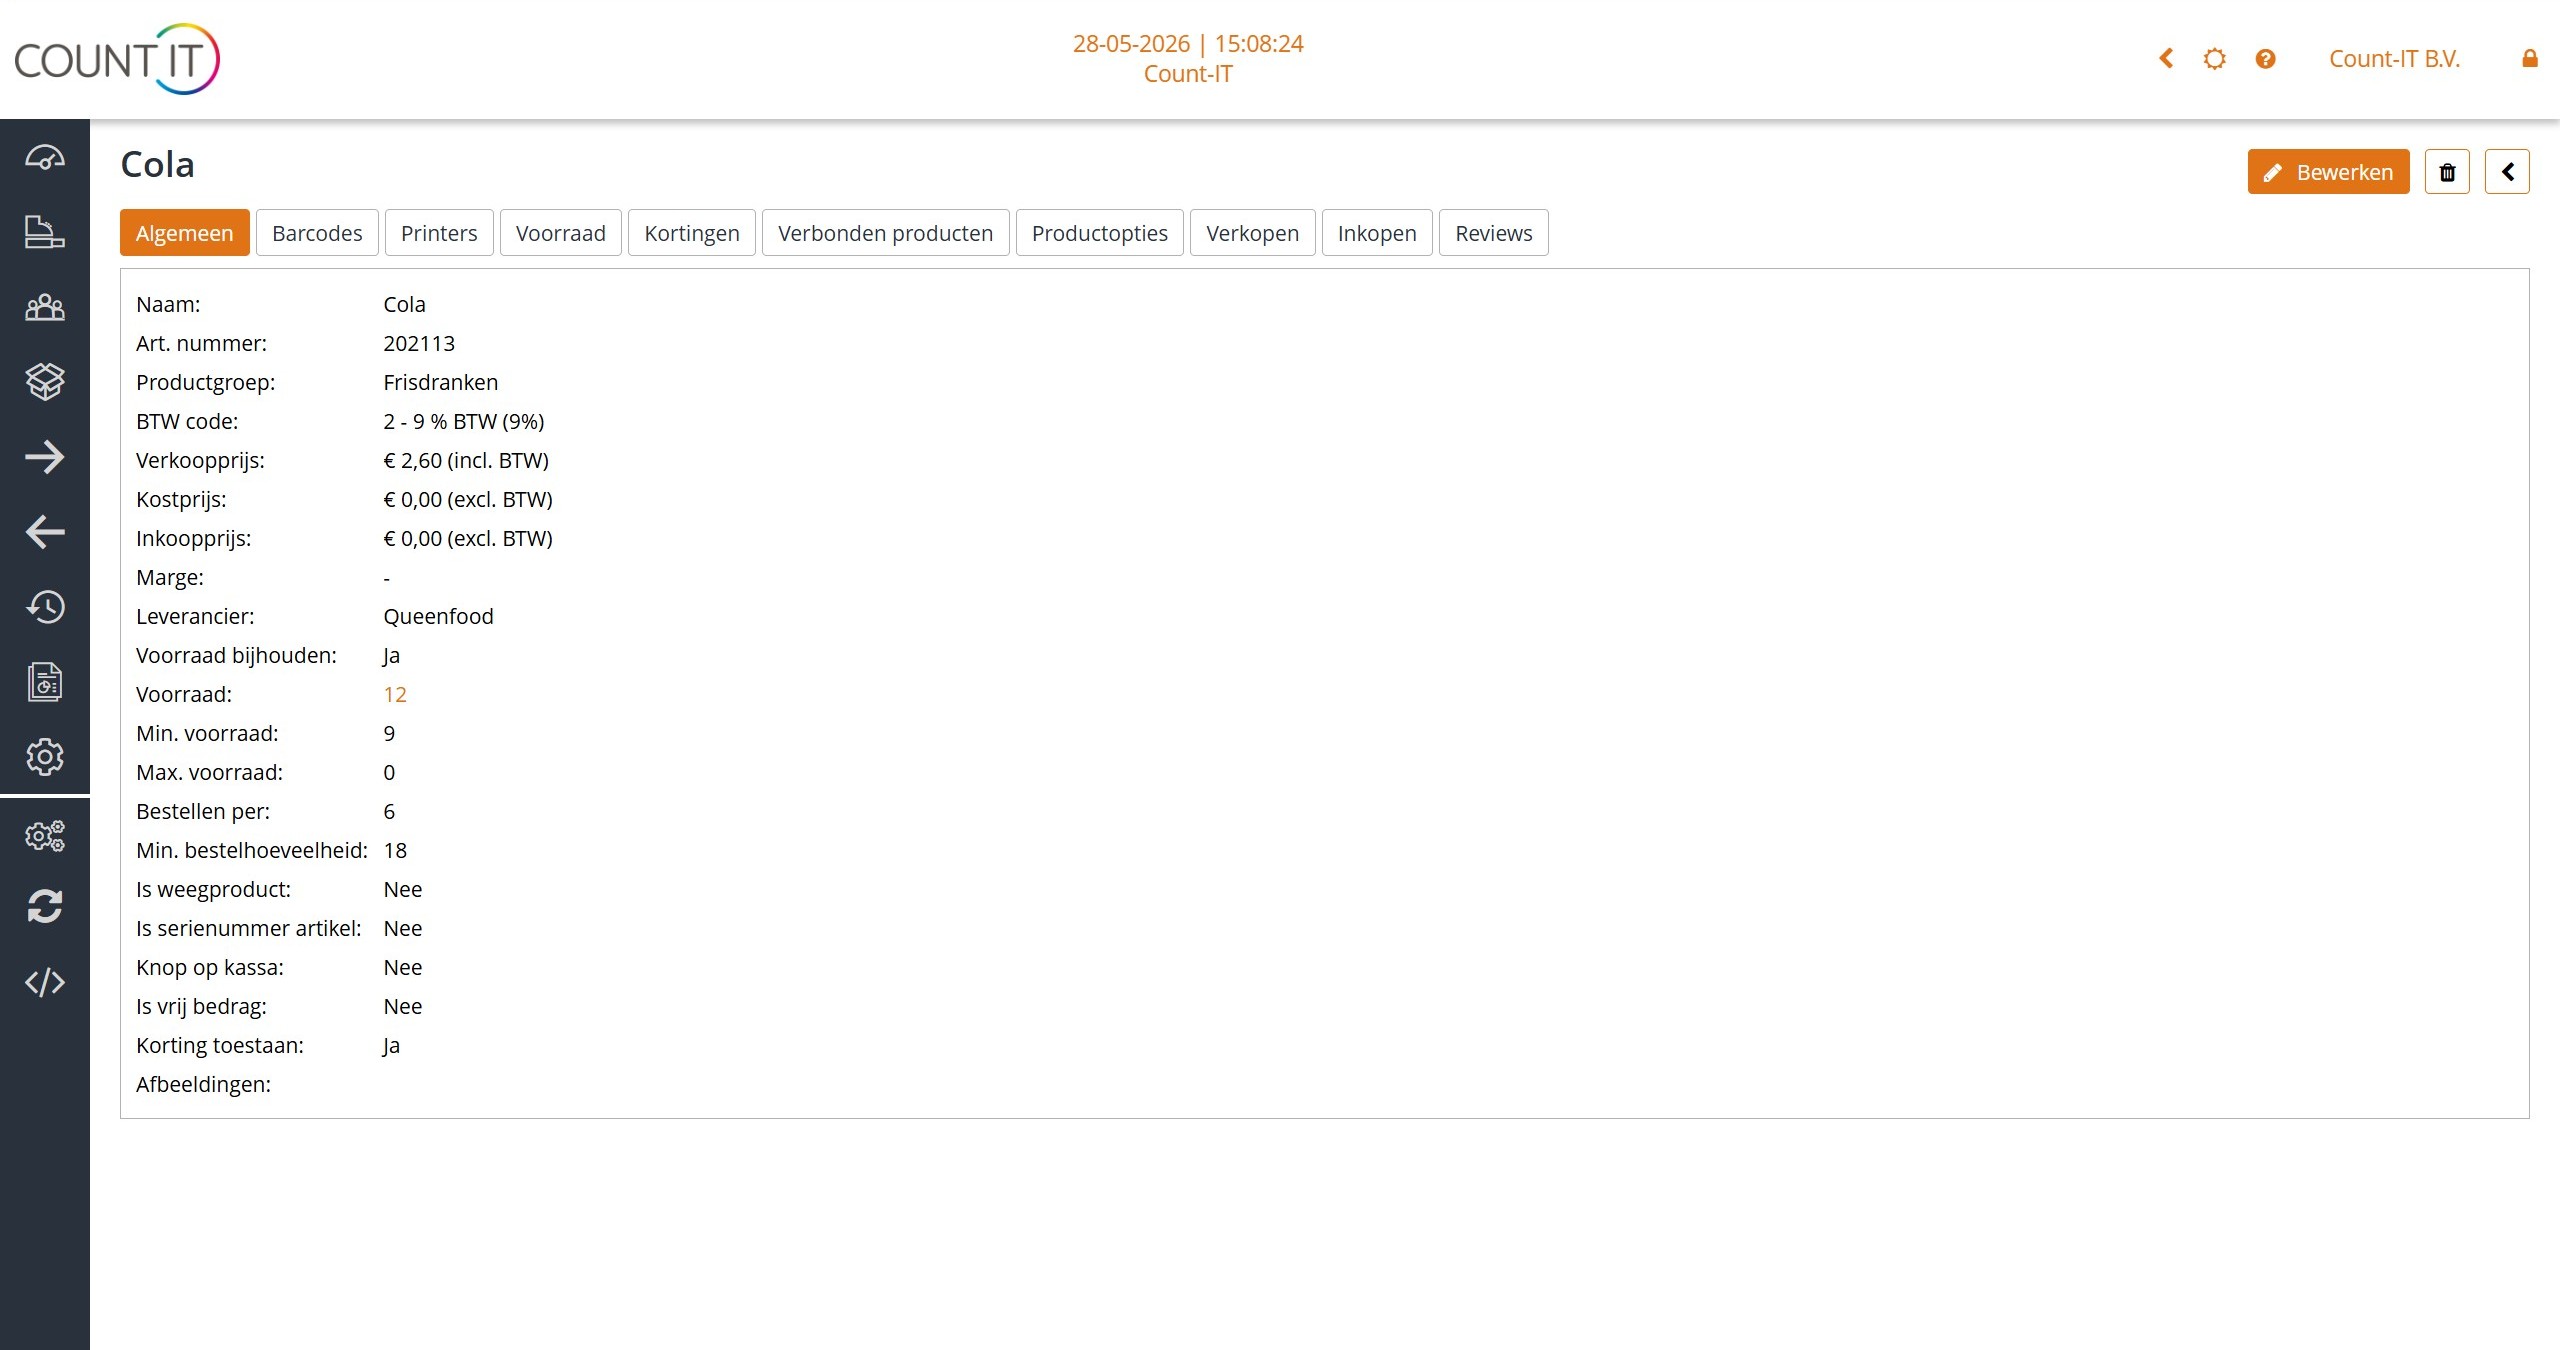Open the products box icon in sidebar
This screenshot has height=1350, width=2560.
[45, 381]
